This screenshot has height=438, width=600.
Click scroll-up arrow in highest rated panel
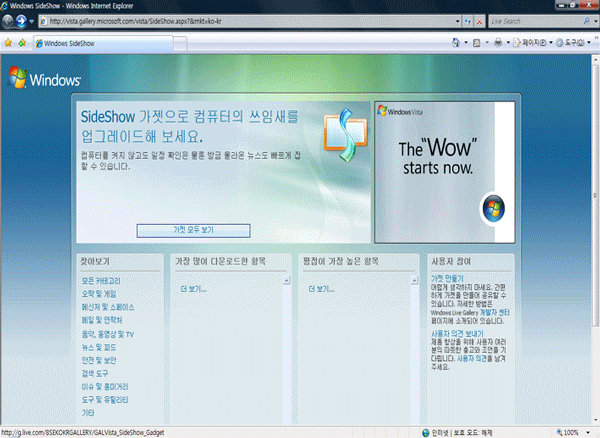click(x=414, y=280)
